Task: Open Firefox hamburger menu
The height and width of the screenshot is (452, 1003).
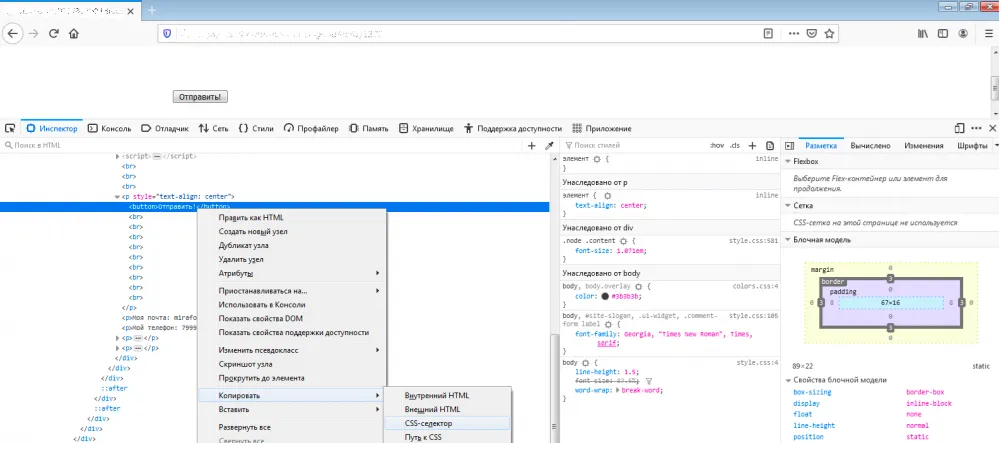Action: pos(989,33)
